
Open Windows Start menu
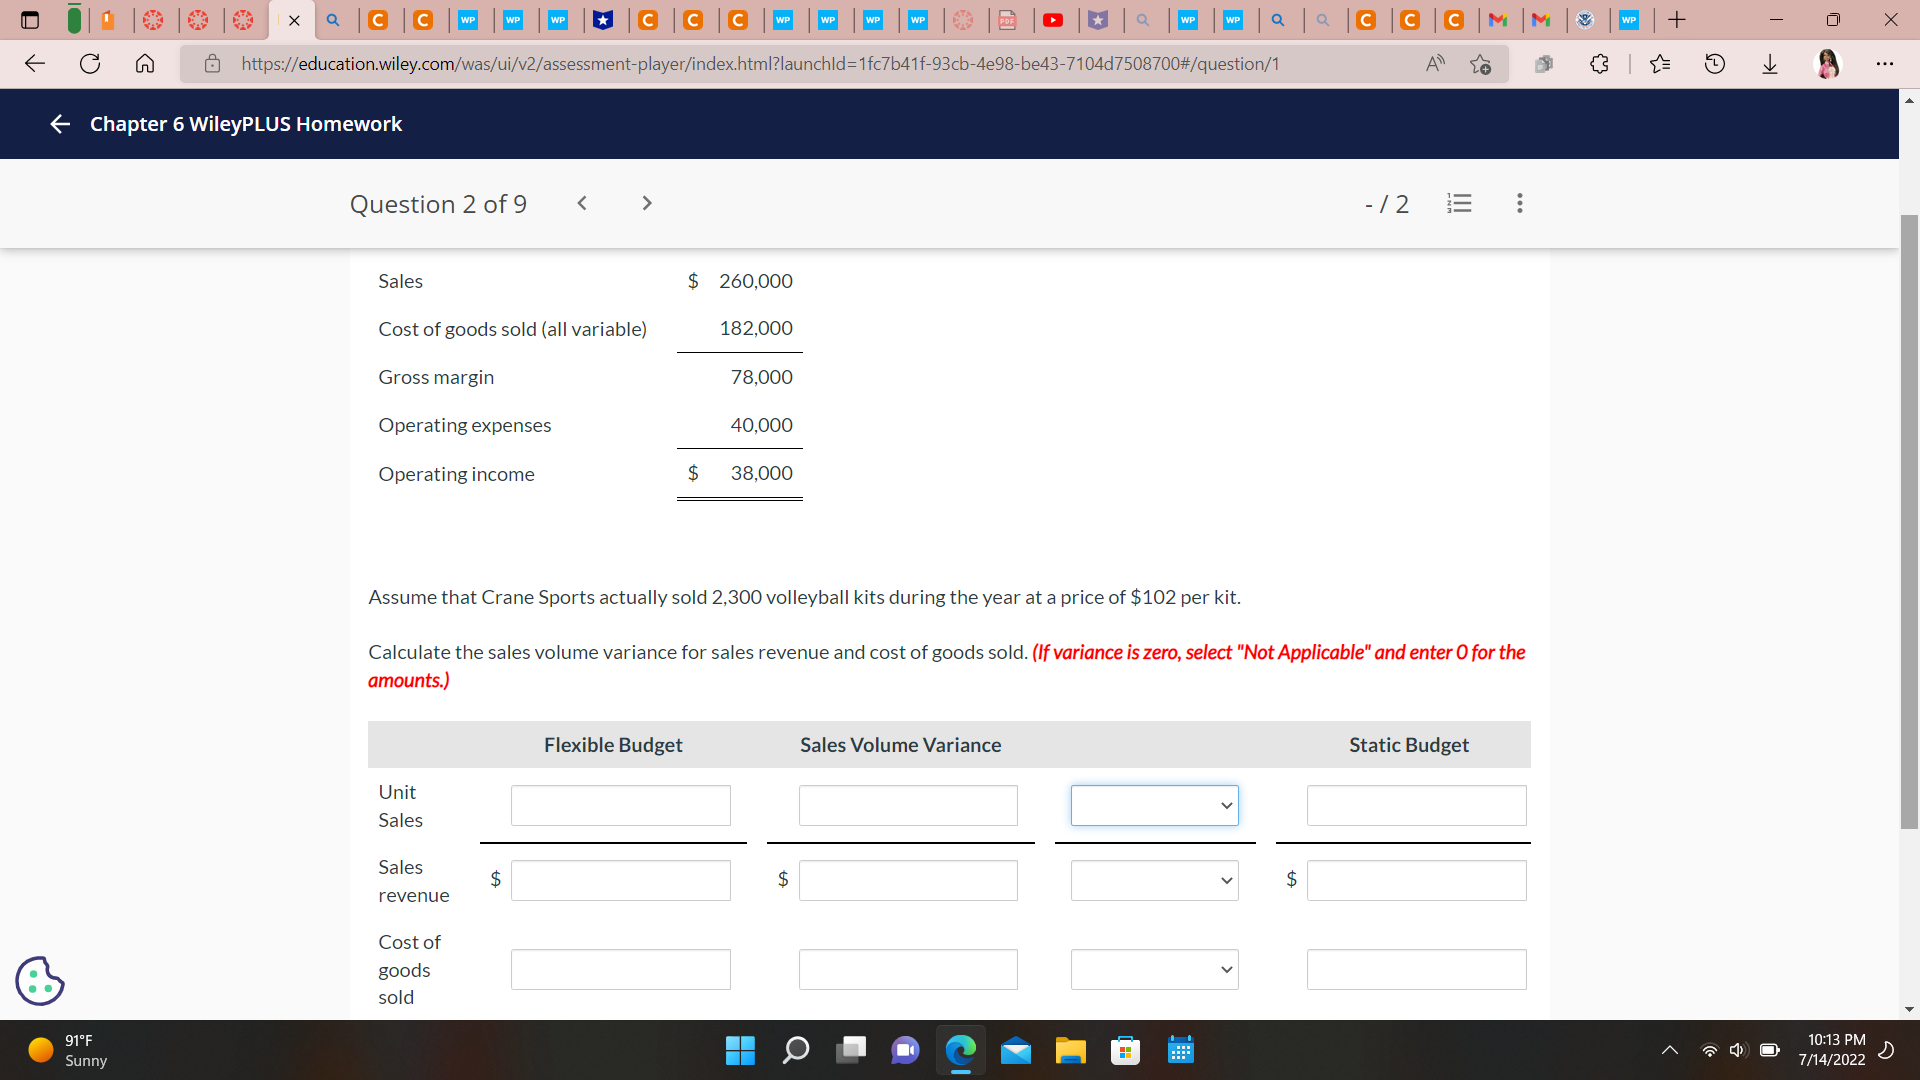coord(740,1050)
